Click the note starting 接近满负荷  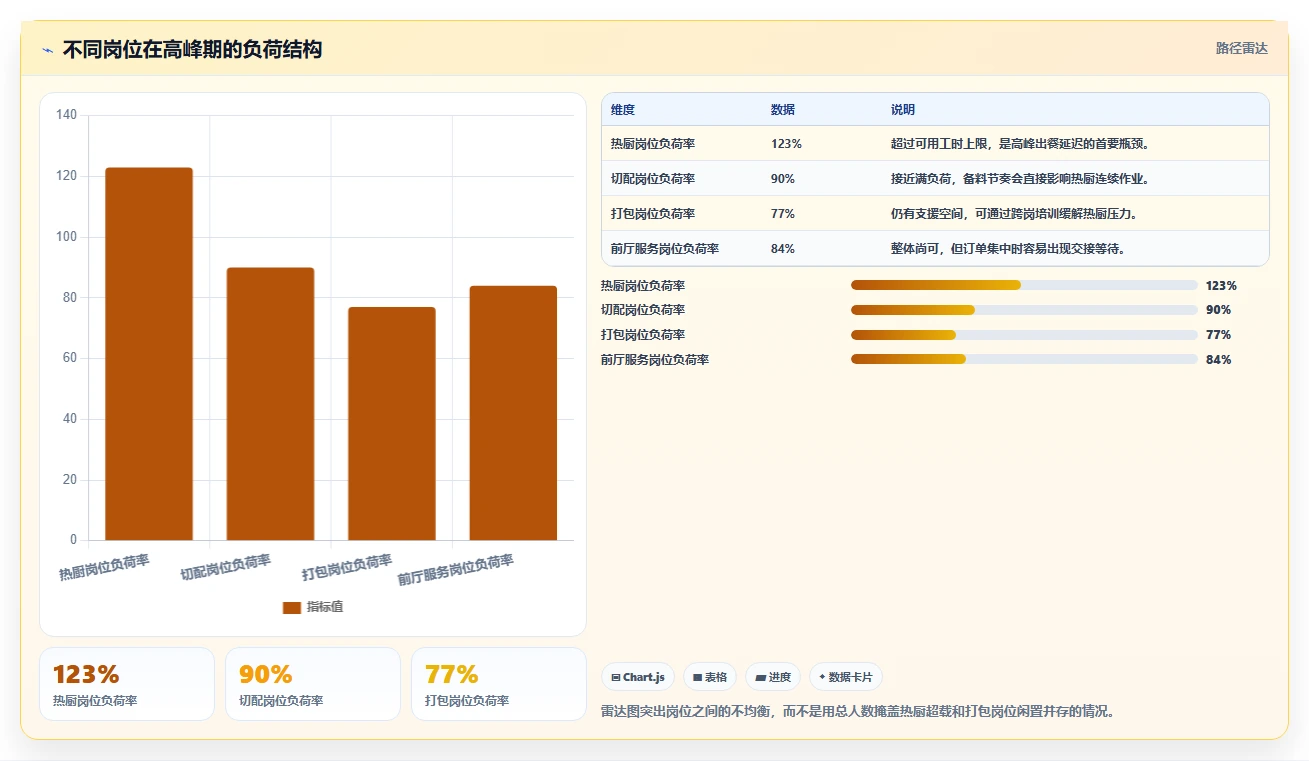click(1020, 179)
